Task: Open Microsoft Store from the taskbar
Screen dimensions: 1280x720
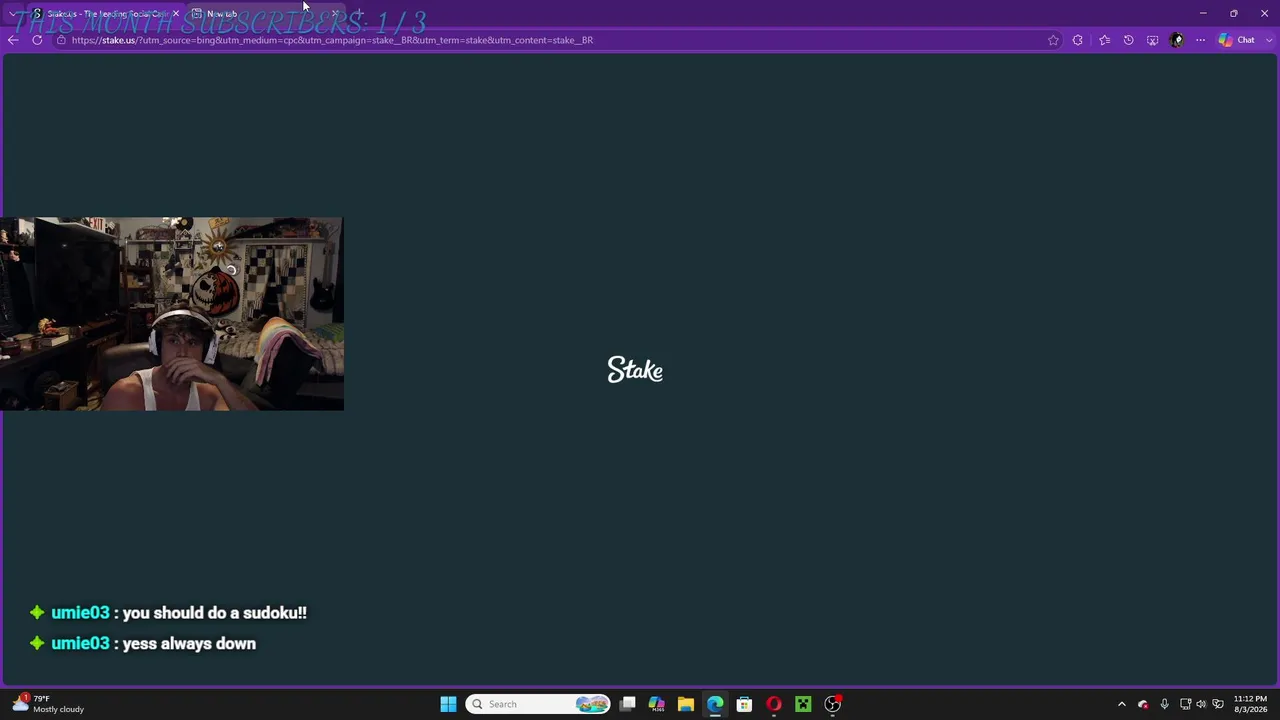Action: [744, 704]
